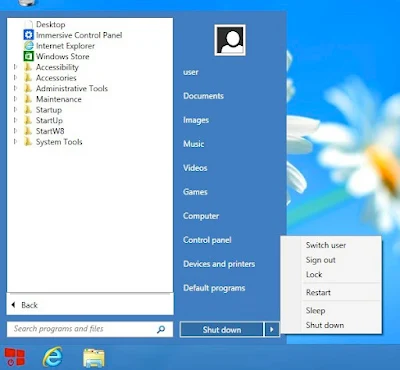Open File Explorer from the taskbar
Image resolution: width=400 pixels, height=370 pixels.
click(94, 358)
